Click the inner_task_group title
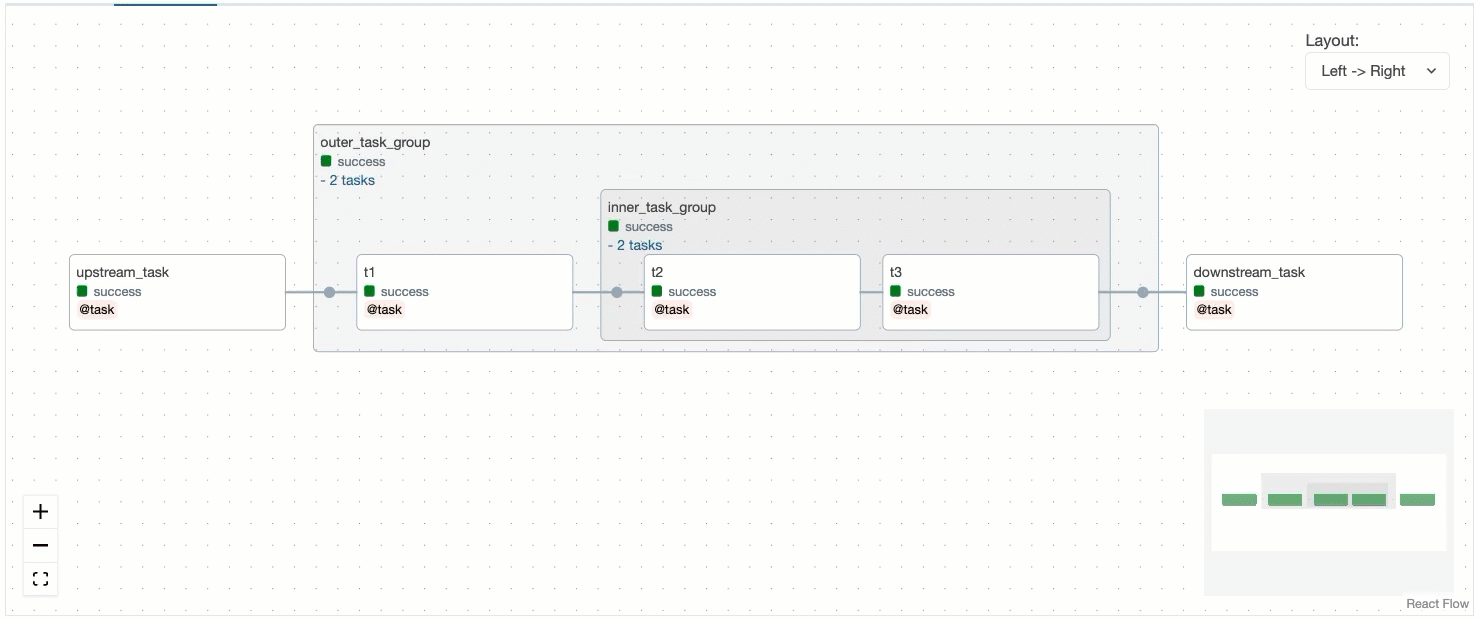Viewport: 1476px width, 620px height. tap(662, 208)
